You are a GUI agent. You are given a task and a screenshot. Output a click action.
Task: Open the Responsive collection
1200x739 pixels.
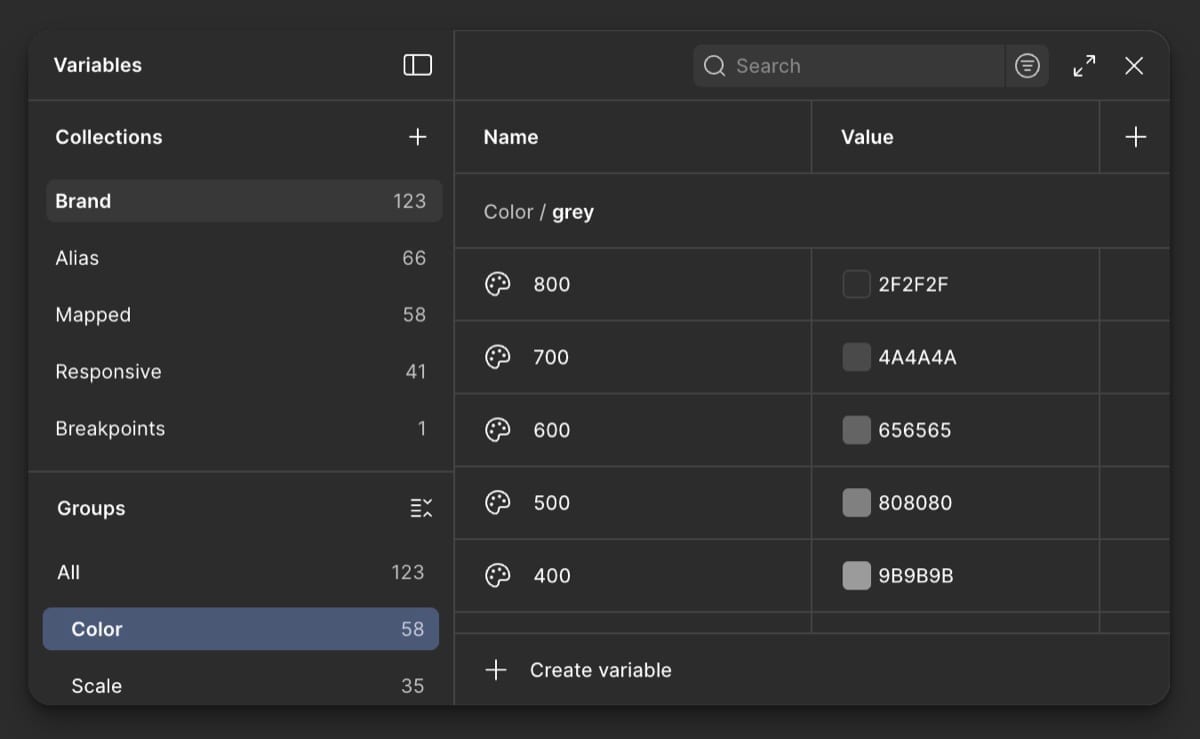[x=244, y=372]
